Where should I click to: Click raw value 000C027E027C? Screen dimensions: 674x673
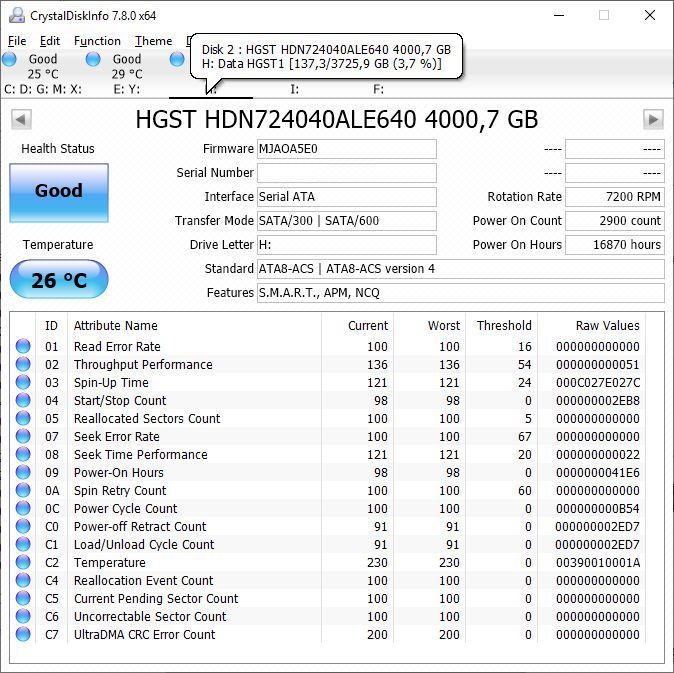(x=598, y=382)
